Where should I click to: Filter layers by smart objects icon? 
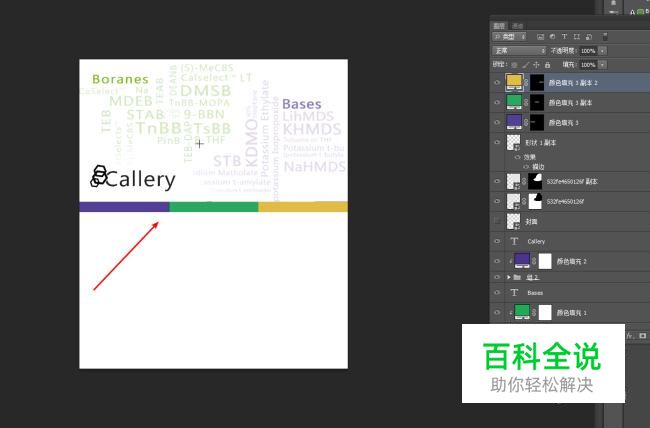click(x=589, y=37)
